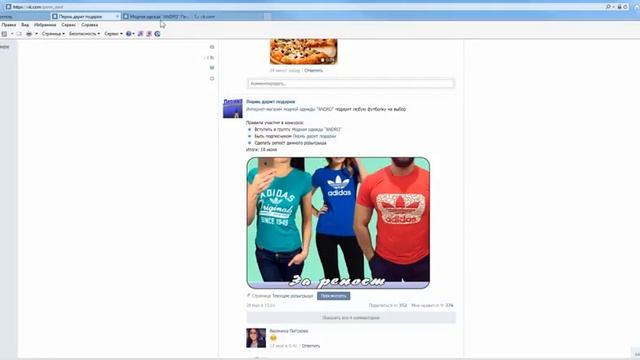Click the blue help icon in toolbar
This screenshot has height=360, width=640.
129,34
